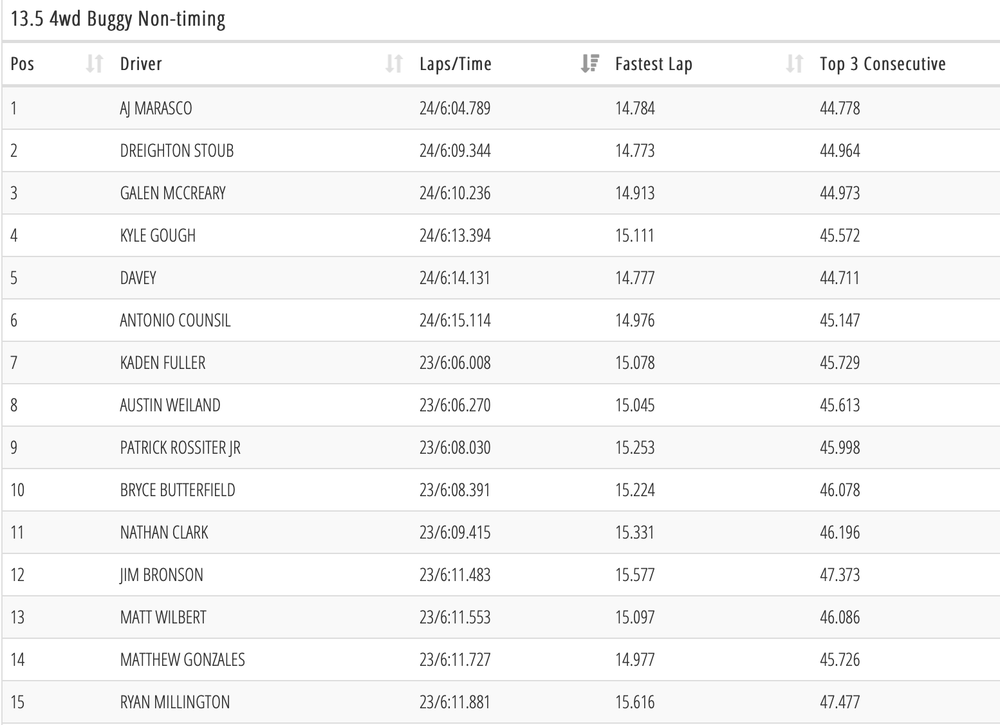Image resolution: width=1000 pixels, height=725 pixels.
Task: Select AUSTIN WEILAND row
Action: tap(170, 405)
